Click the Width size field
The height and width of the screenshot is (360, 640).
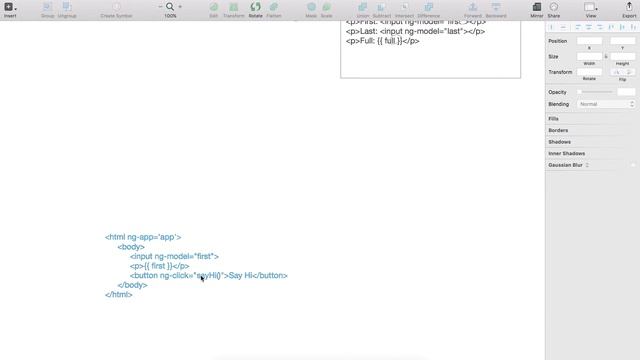589,56
